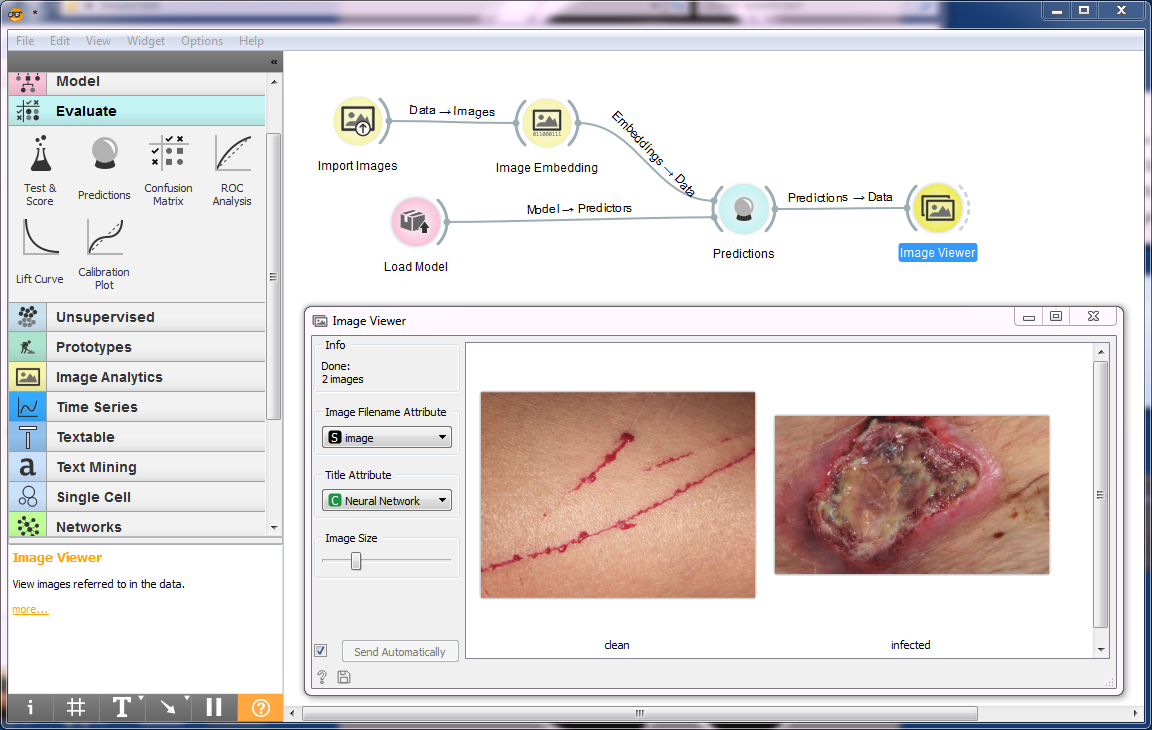Open the orange help icon in bottom toolbar
The height and width of the screenshot is (730, 1152).
point(261,708)
